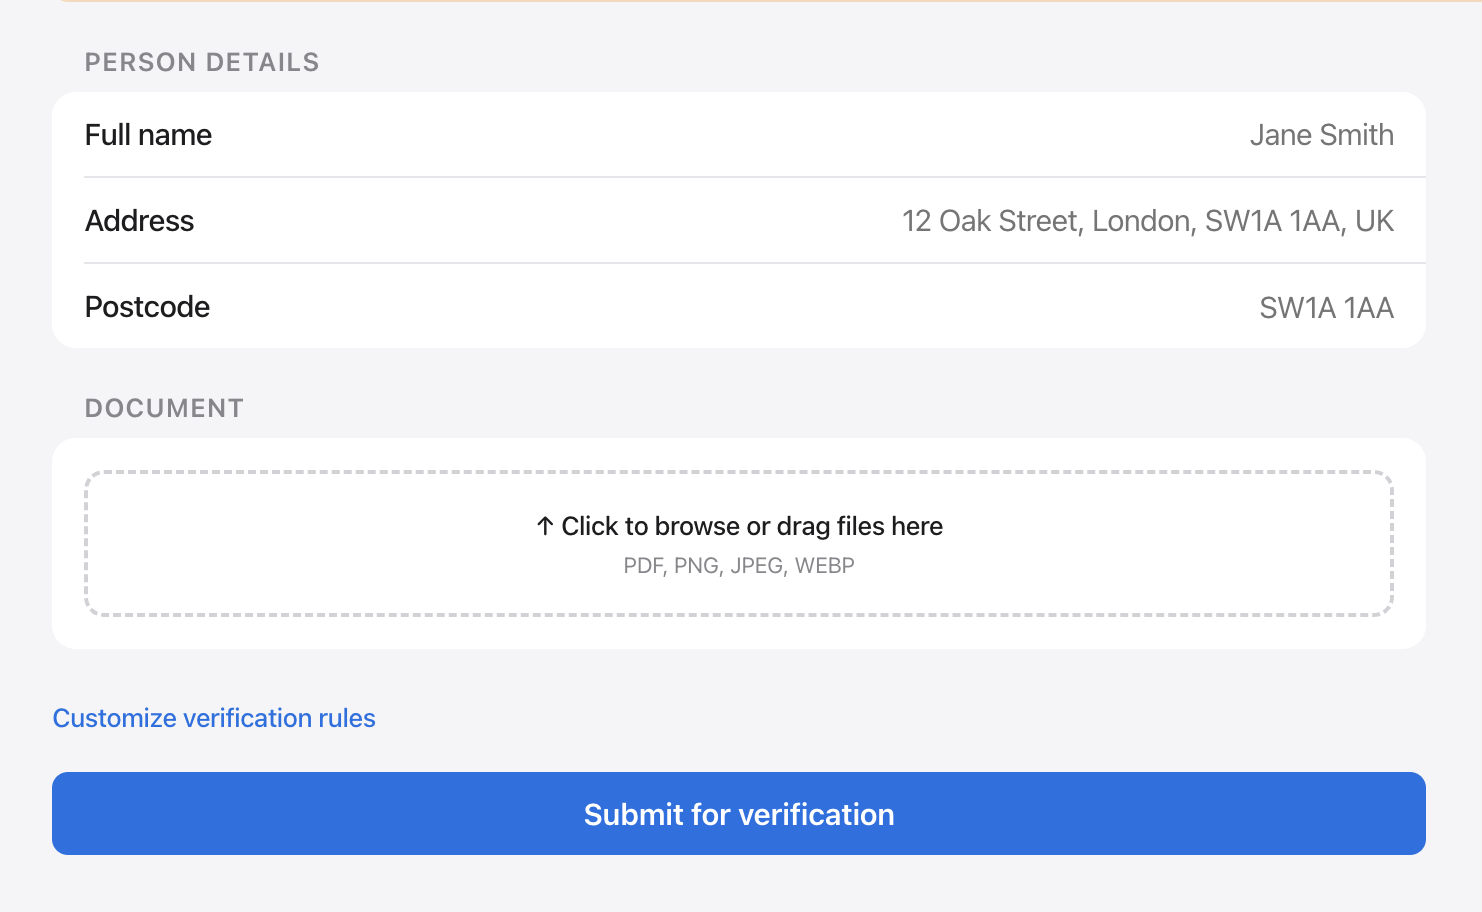Click the postcode value SW1A 1AA

[x=1327, y=307]
